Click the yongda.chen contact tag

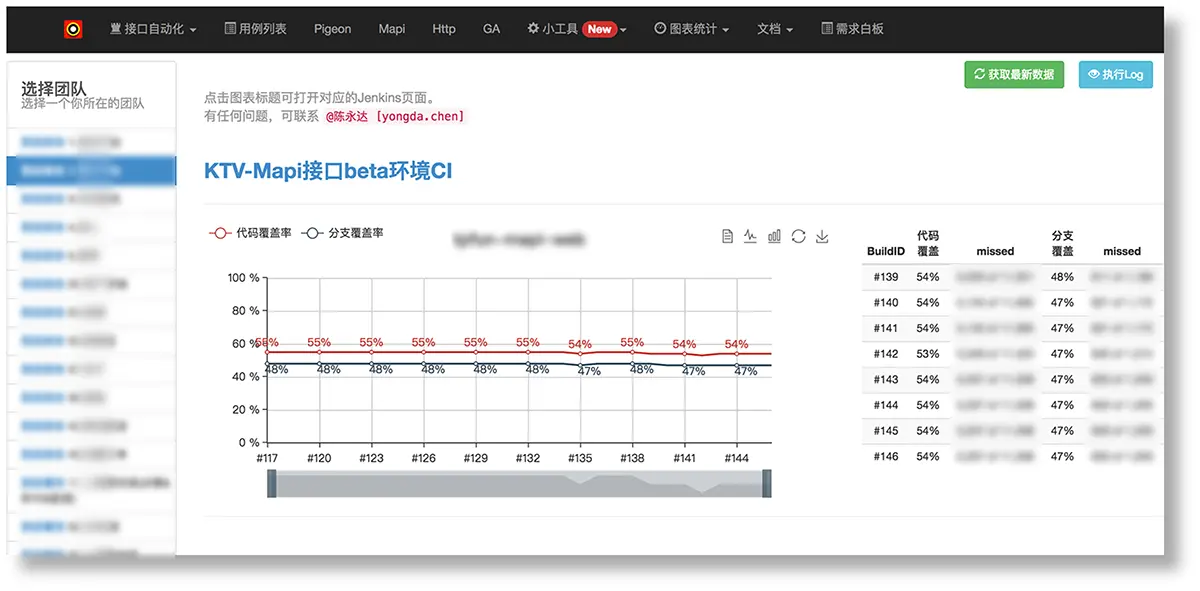[420, 116]
